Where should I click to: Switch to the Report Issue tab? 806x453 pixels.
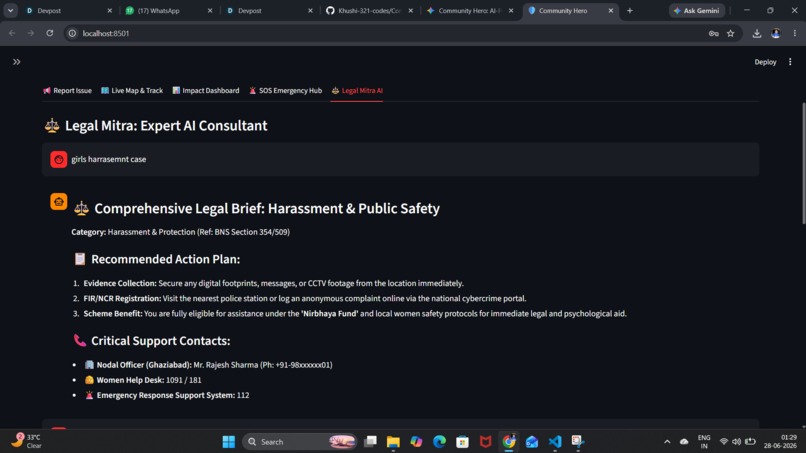pyautogui.click(x=67, y=90)
